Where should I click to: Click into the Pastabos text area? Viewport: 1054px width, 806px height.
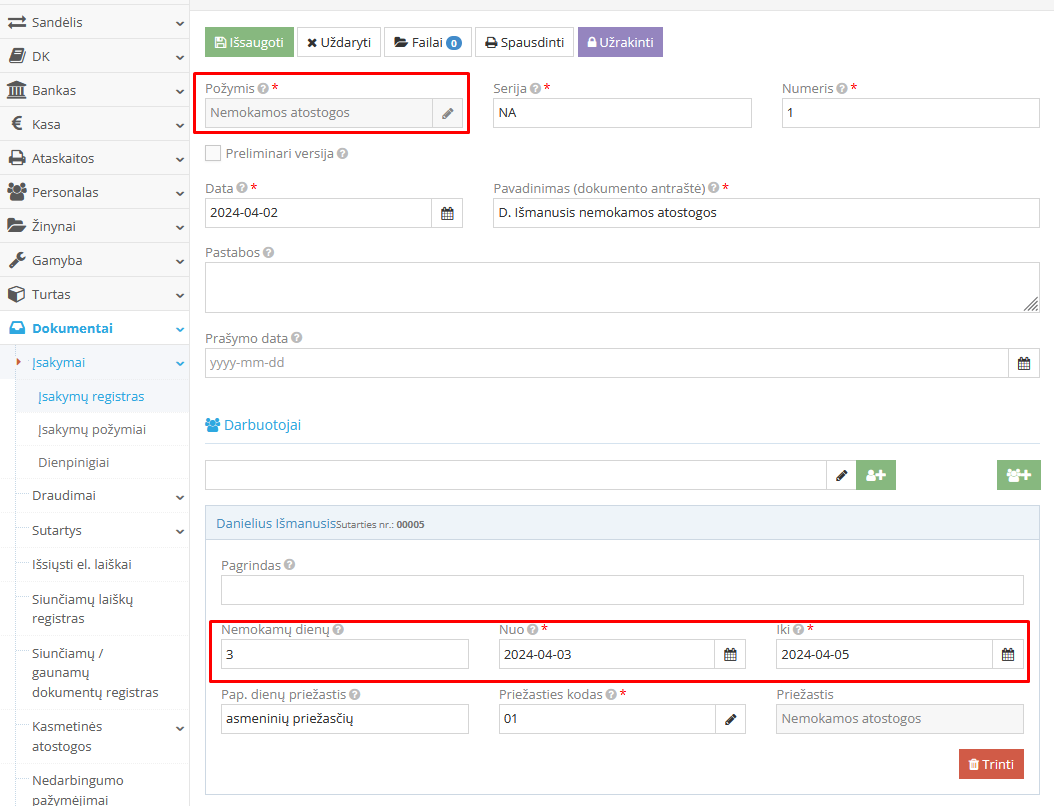(x=621, y=288)
